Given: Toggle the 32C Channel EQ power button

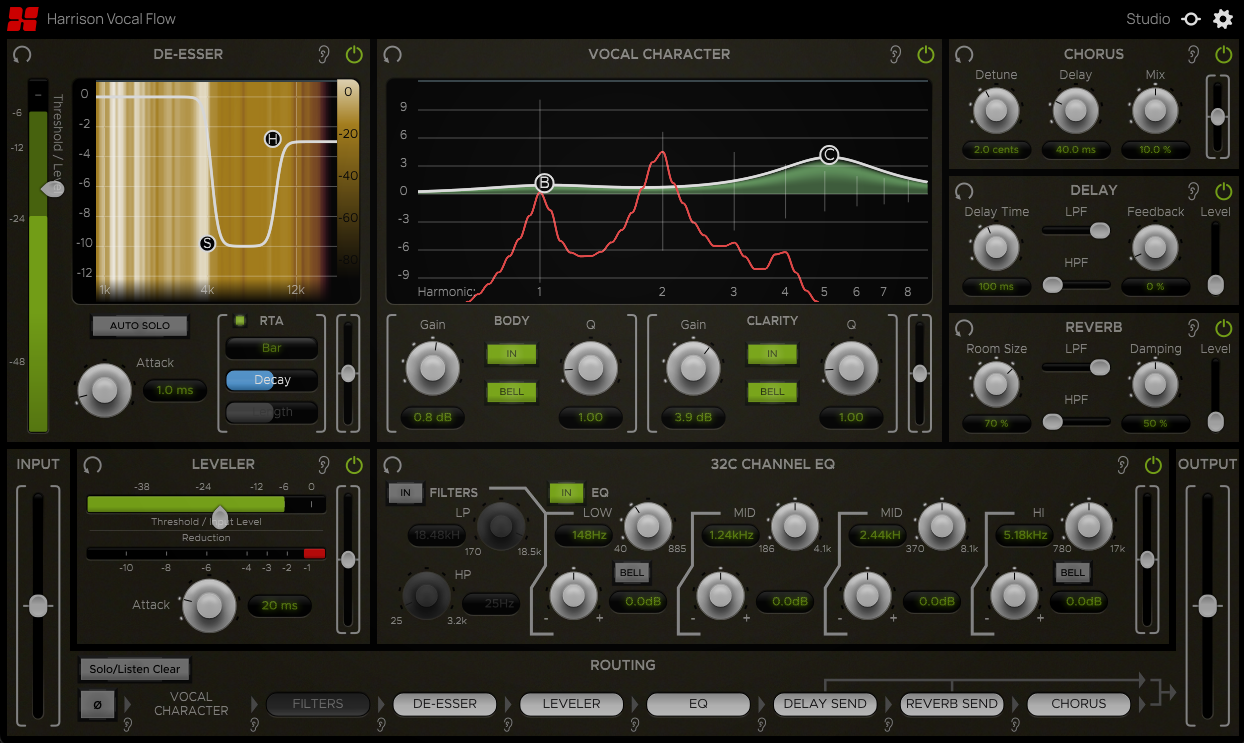Looking at the screenshot, I should [1154, 465].
